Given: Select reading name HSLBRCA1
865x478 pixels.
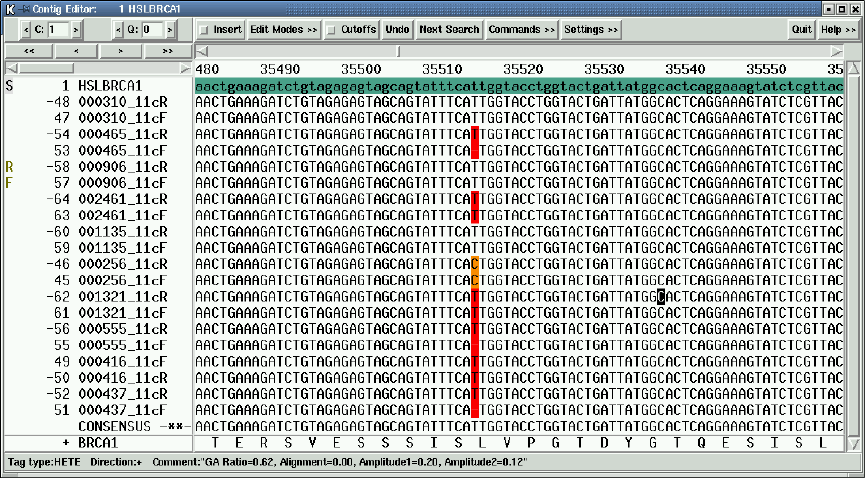Looking at the screenshot, I should click(x=110, y=86).
